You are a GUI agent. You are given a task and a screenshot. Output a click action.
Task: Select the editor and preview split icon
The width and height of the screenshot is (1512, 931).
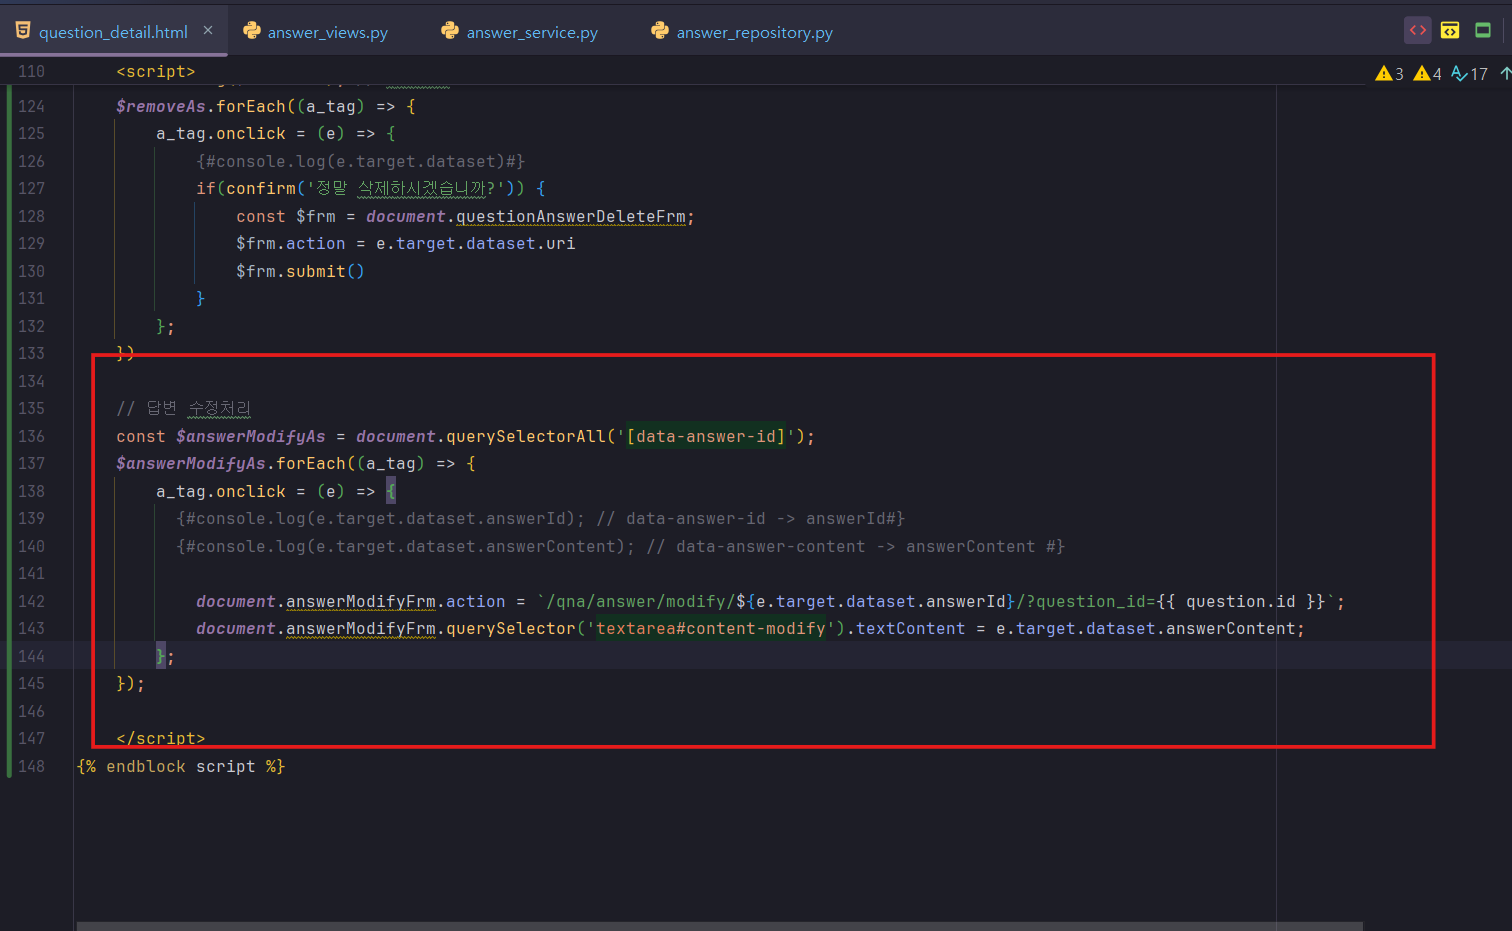(1450, 30)
